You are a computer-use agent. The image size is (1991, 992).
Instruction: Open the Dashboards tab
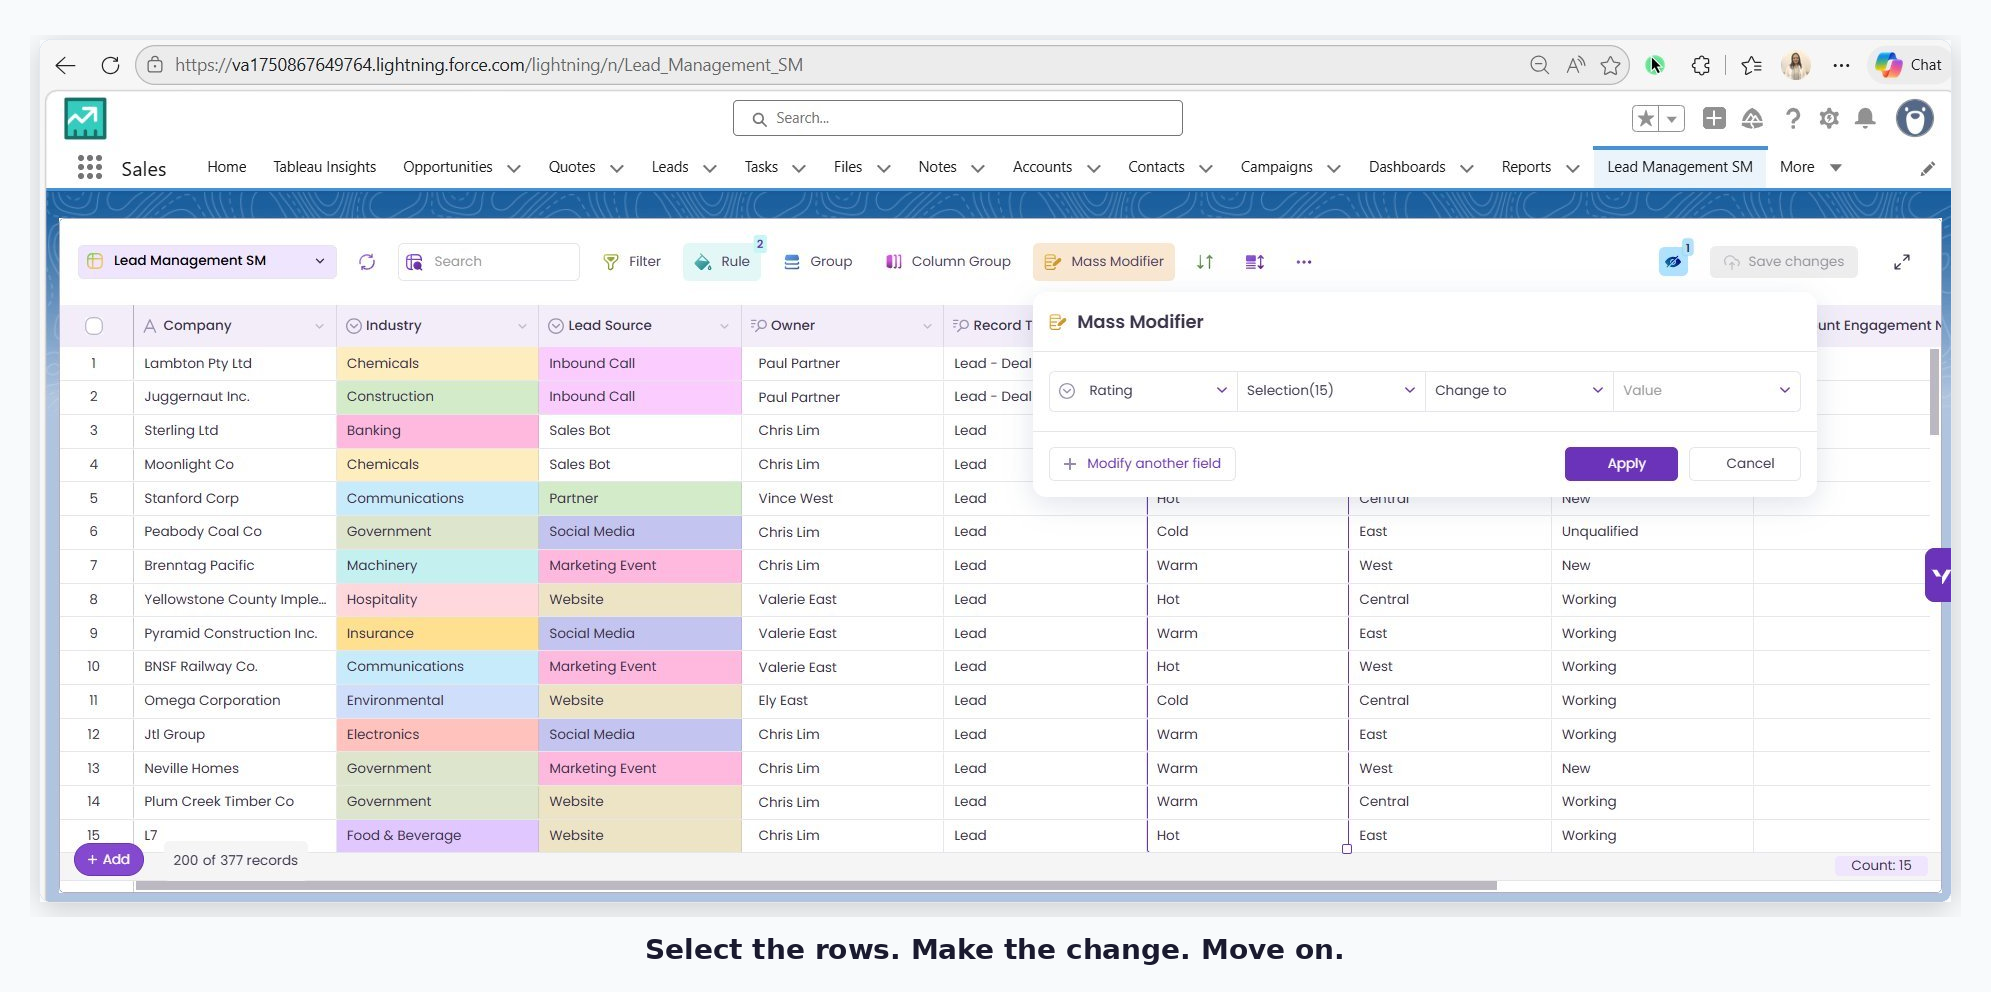pos(1407,167)
